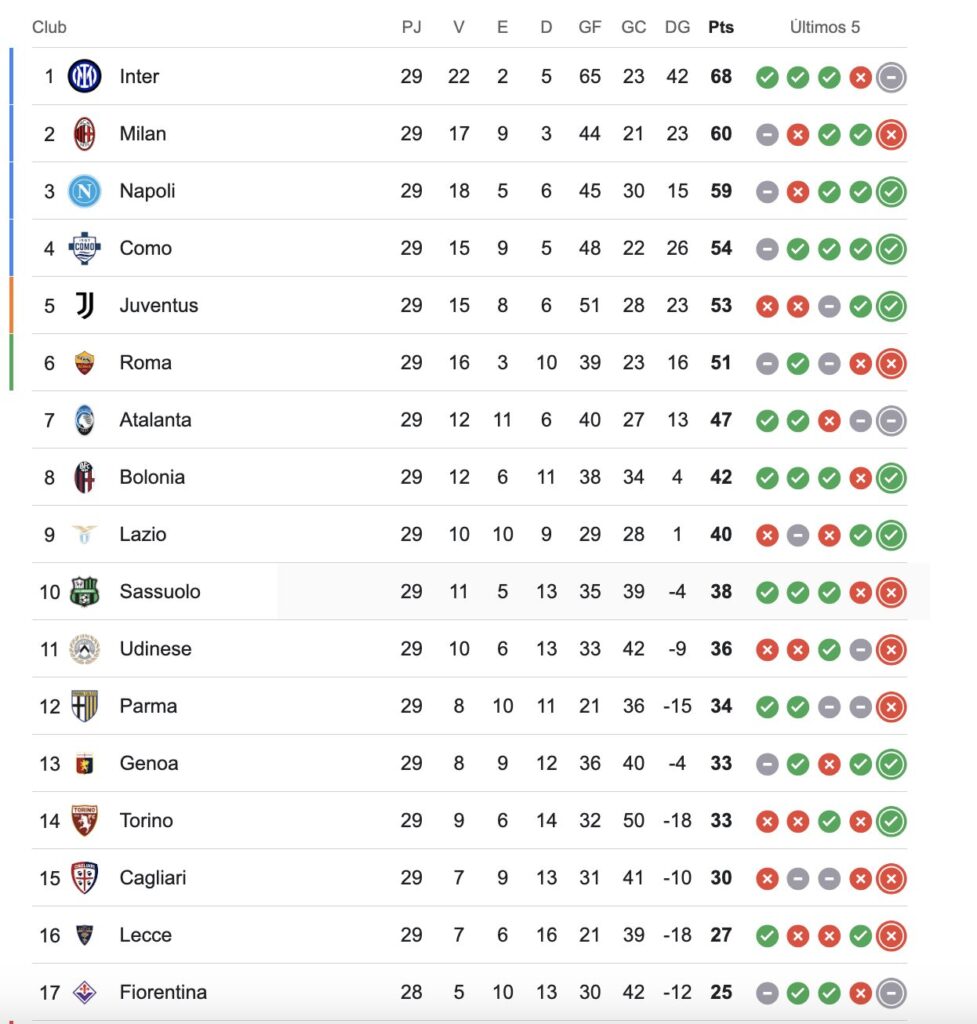Click the Club column header

coord(49,27)
